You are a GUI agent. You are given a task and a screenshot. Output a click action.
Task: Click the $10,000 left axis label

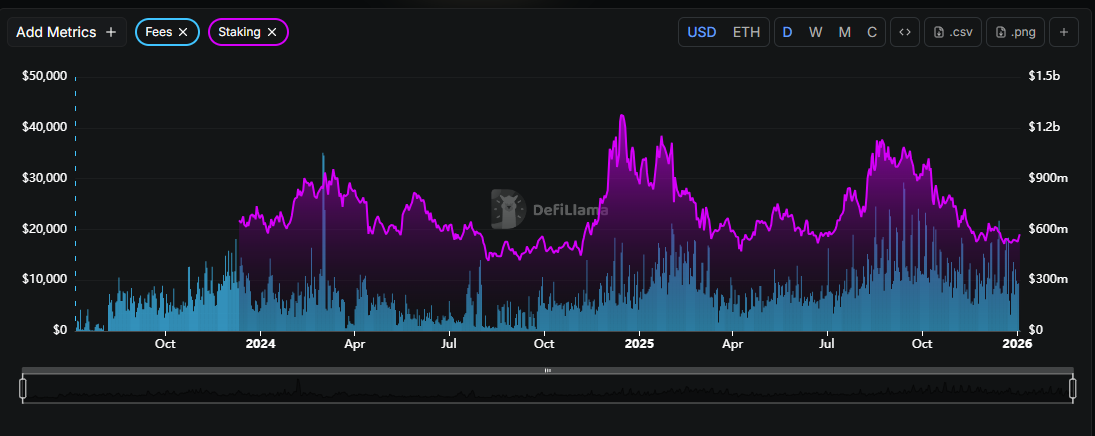click(x=43, y=279)
